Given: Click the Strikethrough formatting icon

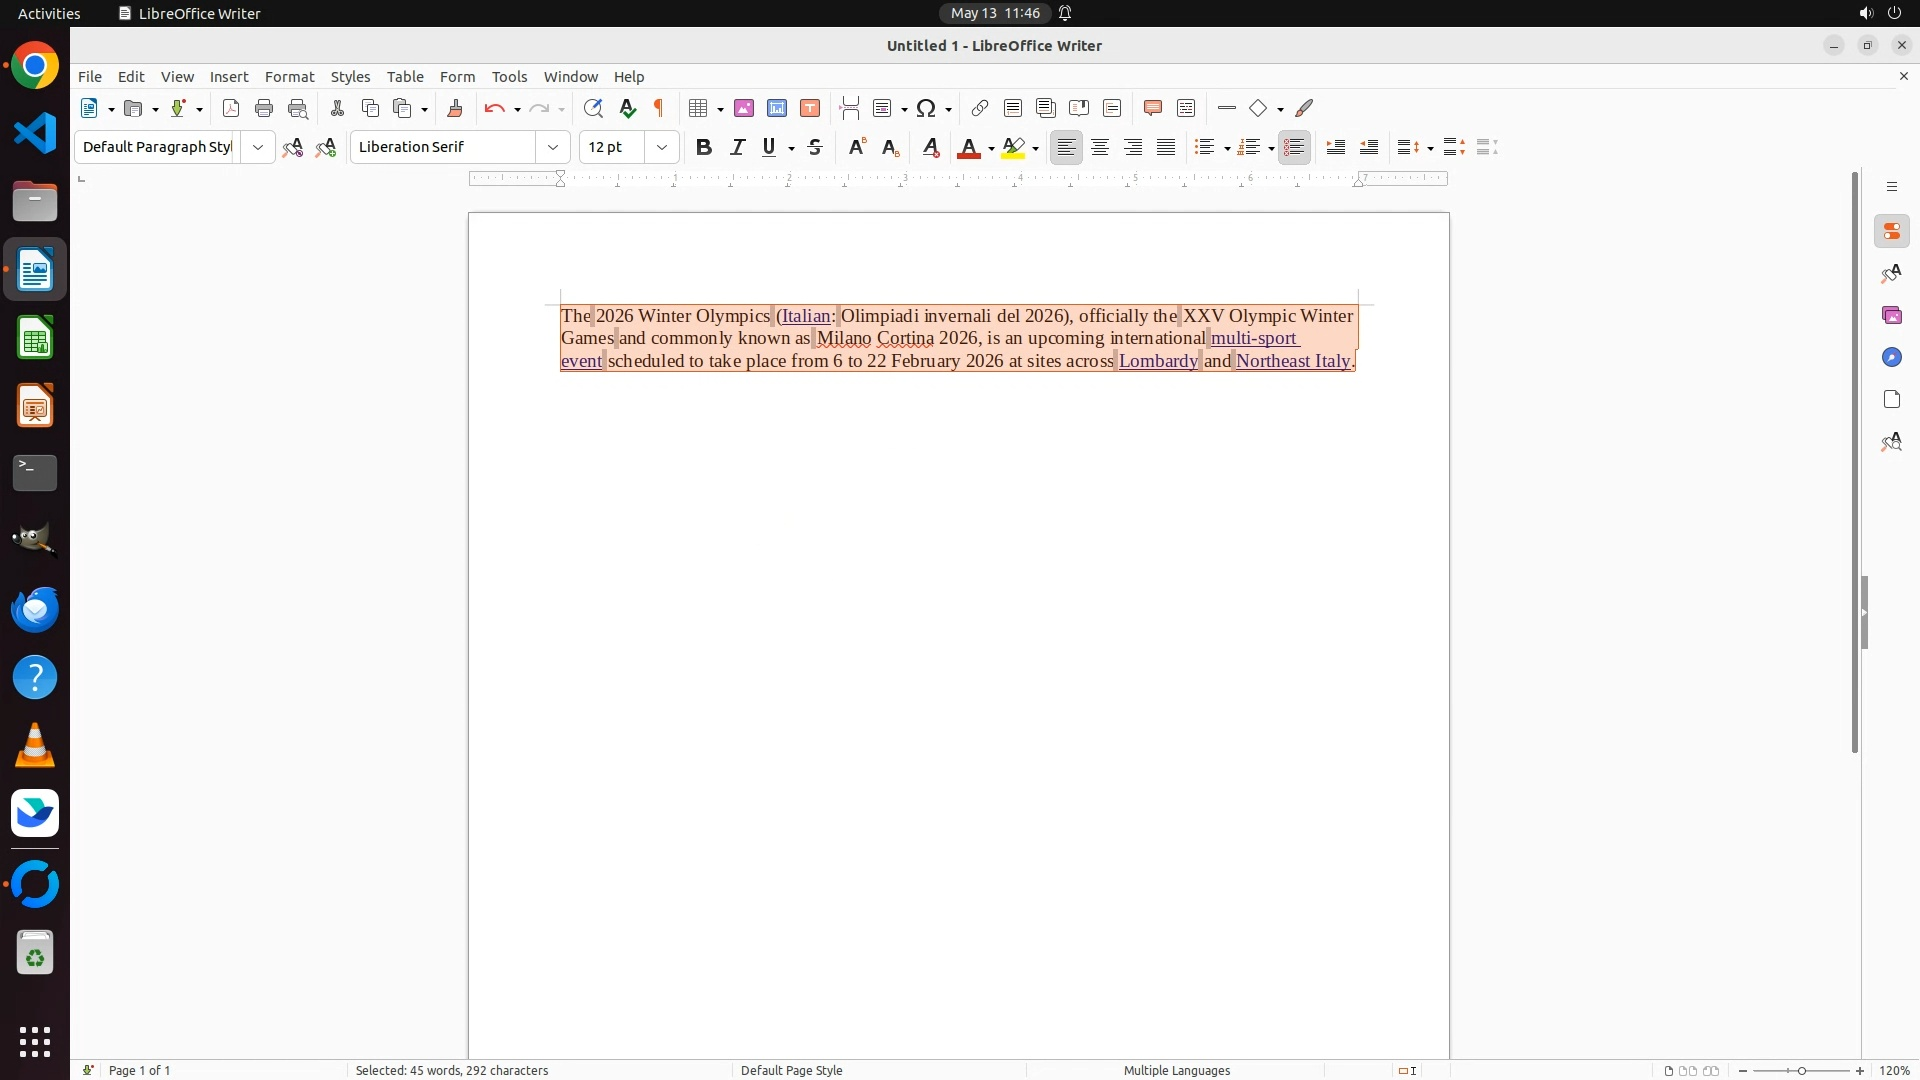Looking at the screenshot, I should [815, 148].
